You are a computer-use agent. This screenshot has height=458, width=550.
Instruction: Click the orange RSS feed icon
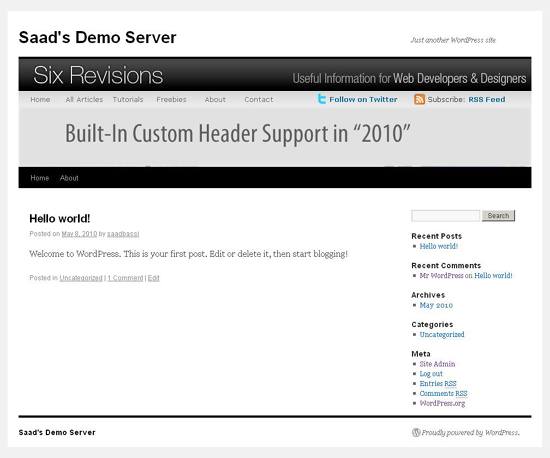[419, 99]
